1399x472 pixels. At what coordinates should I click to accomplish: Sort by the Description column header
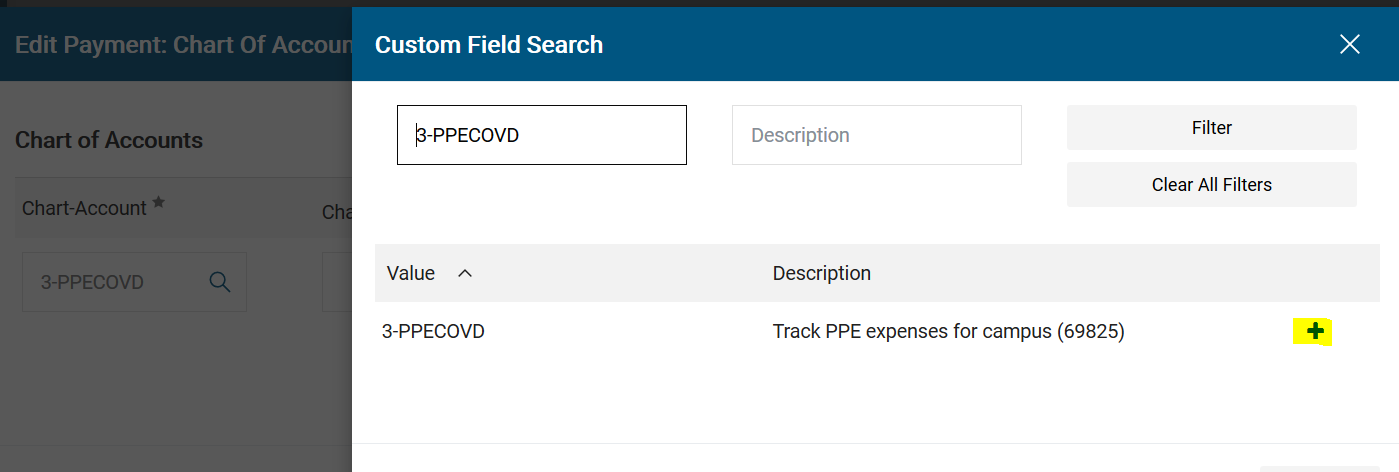(x=822, y=273)
